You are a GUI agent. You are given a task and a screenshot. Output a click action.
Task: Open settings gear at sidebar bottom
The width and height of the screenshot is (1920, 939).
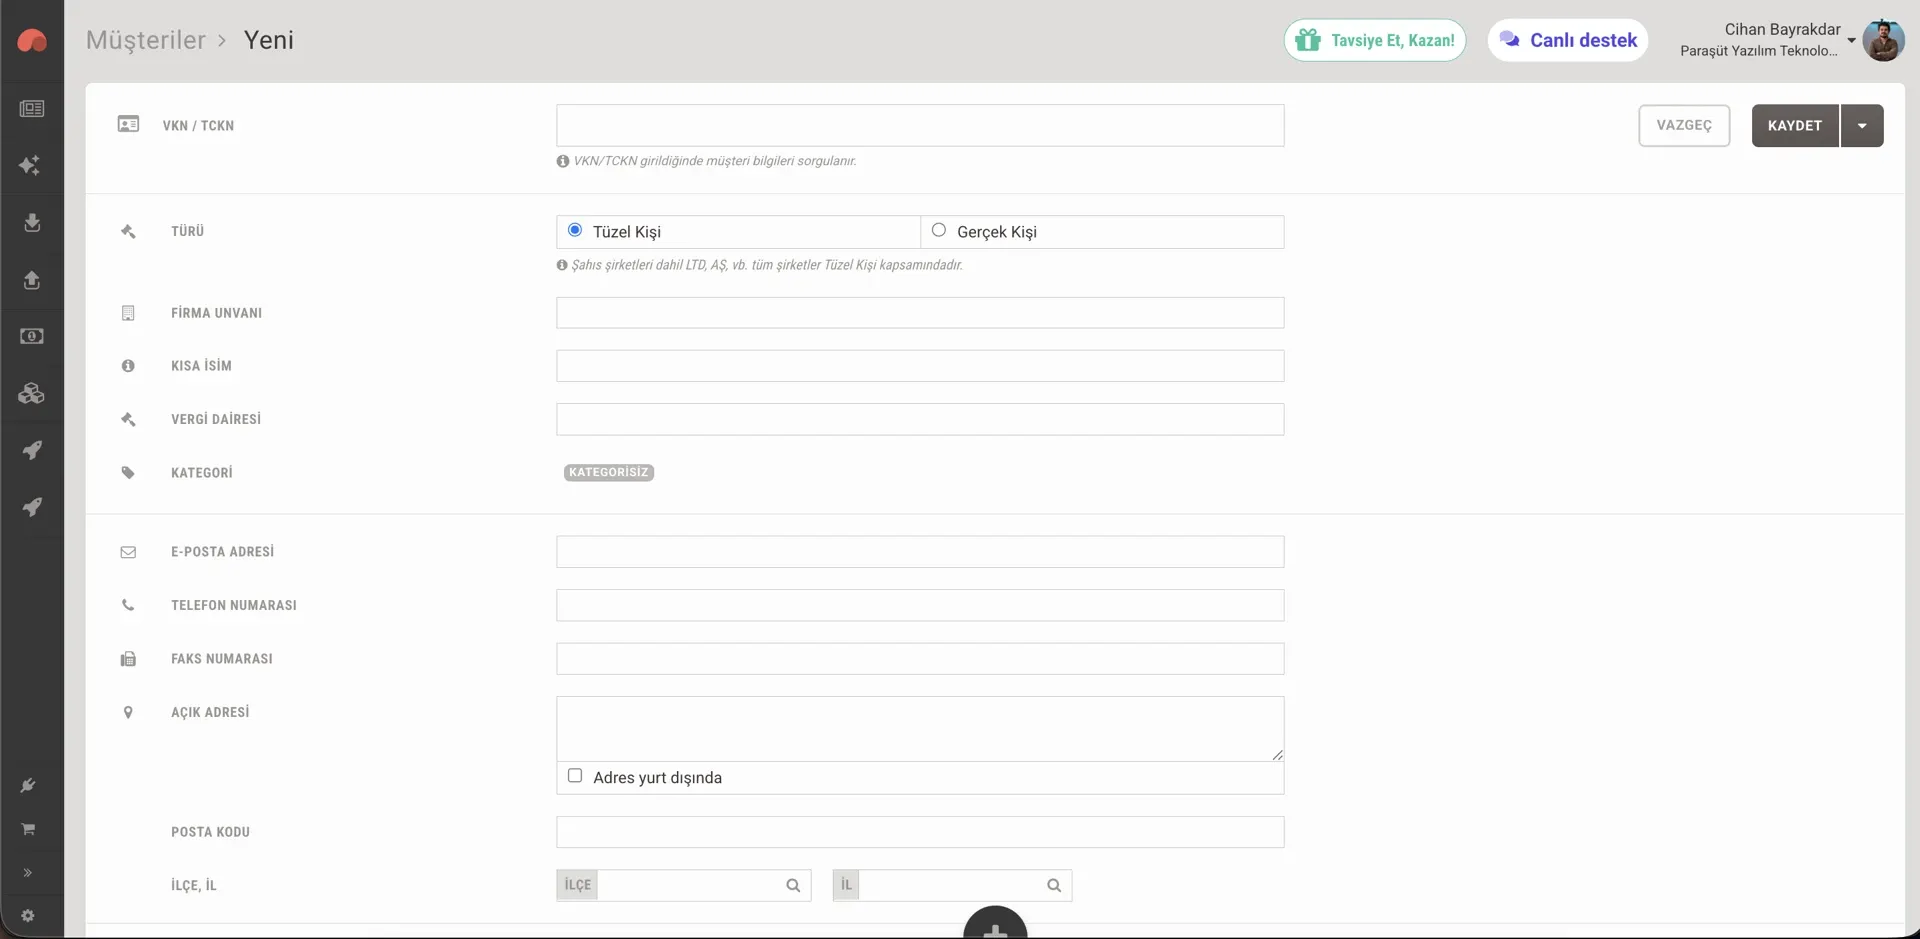point(28,915)
